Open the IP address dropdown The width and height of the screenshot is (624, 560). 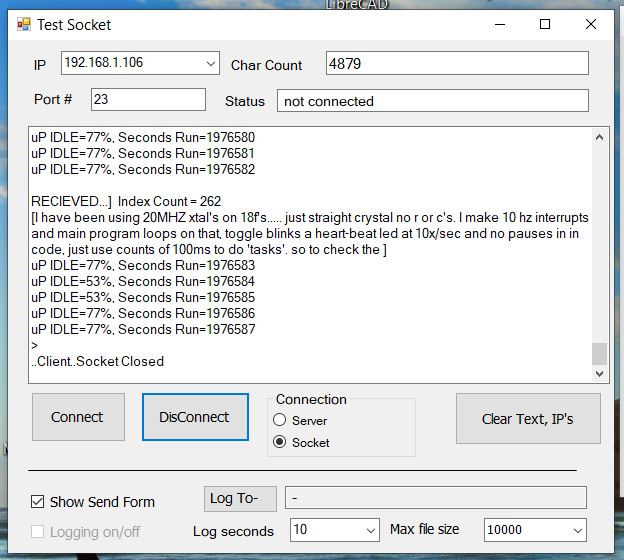click(210, 63)
